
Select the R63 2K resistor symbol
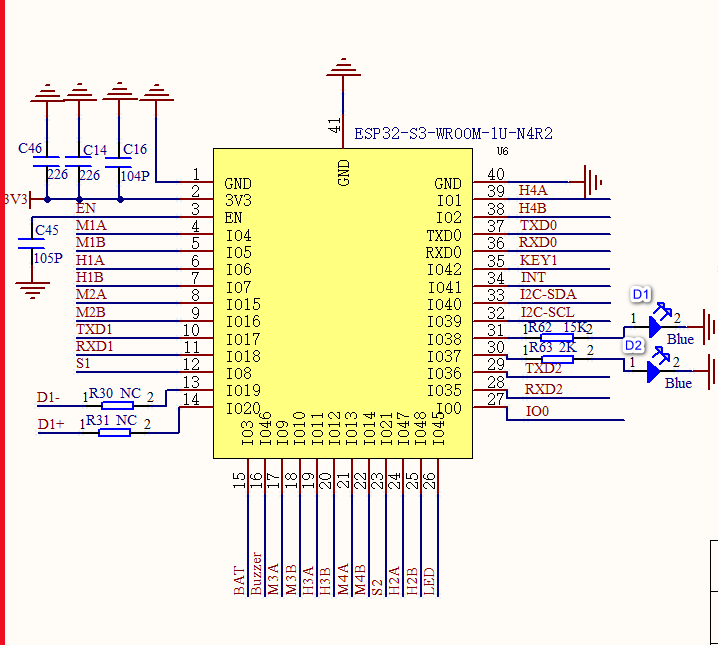pyautogui.click(x=557, y=359)
